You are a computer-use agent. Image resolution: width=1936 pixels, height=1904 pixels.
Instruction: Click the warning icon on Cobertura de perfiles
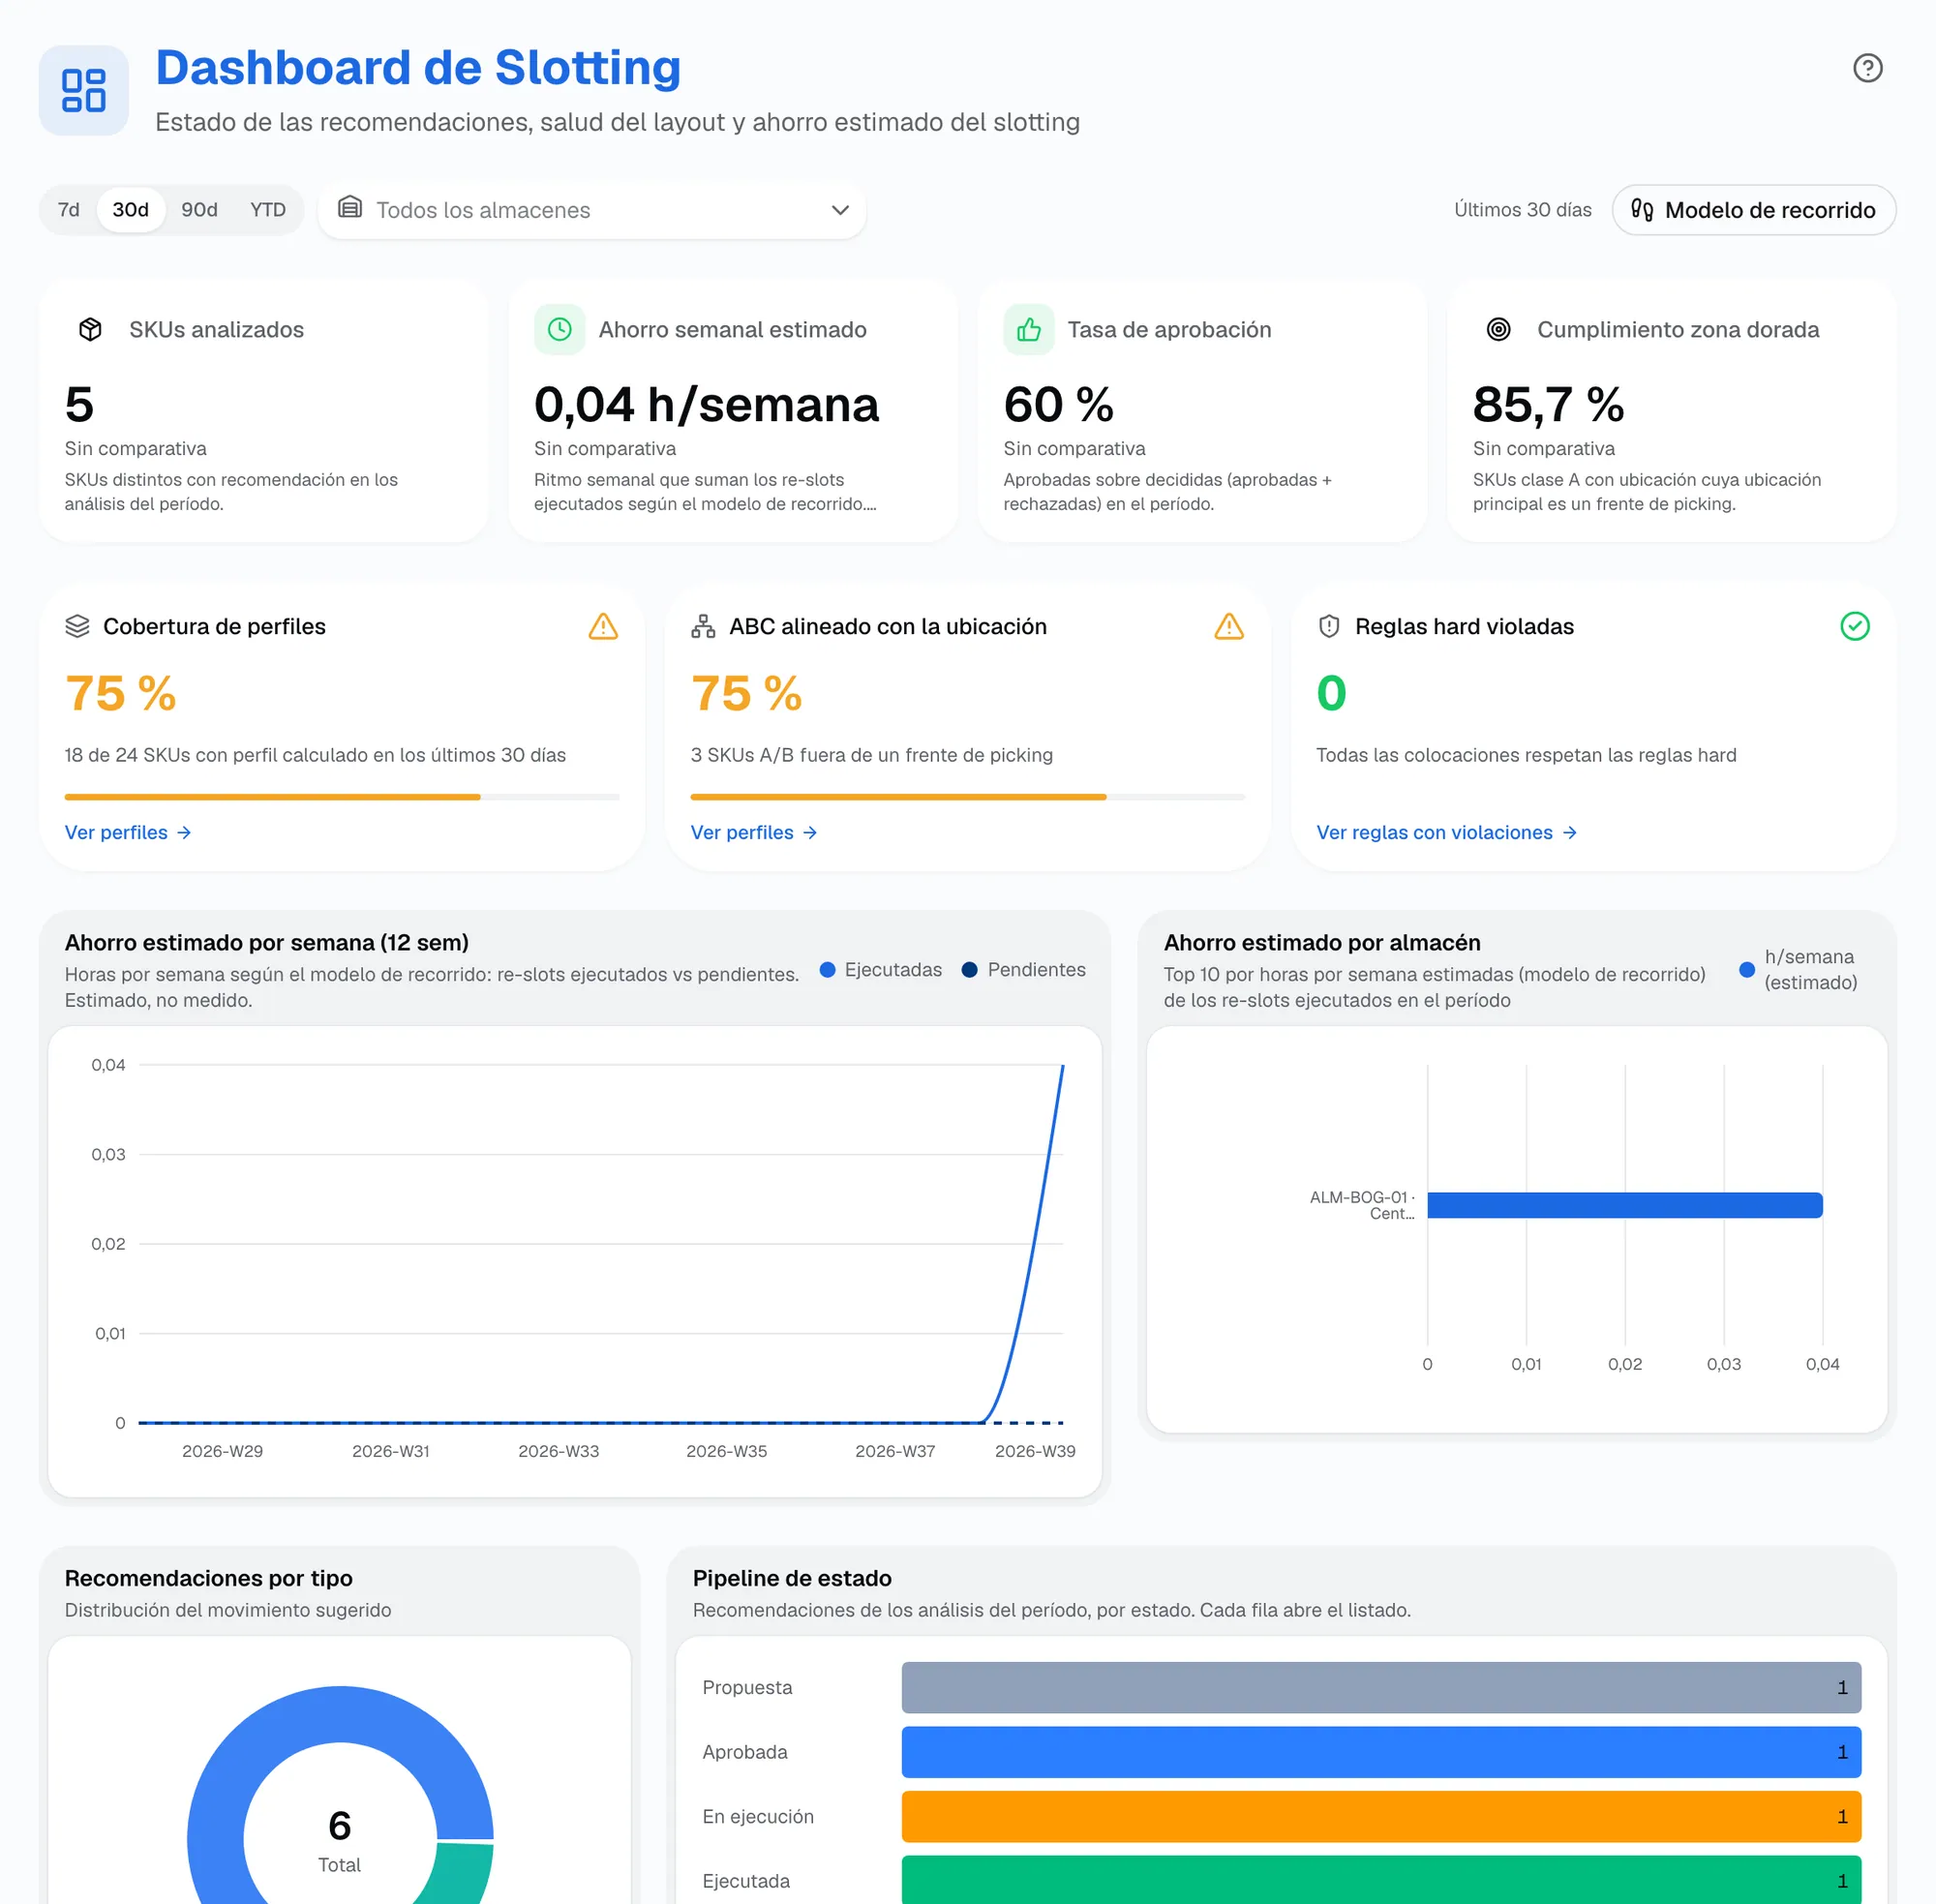click(x=603, y=626)
